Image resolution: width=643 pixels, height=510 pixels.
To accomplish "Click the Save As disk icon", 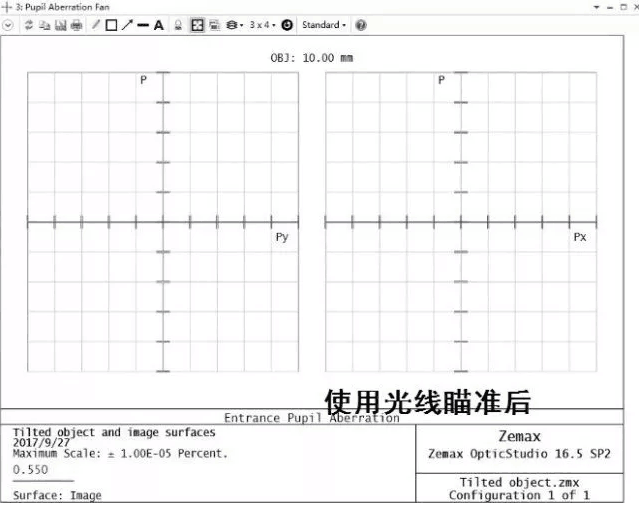I will pyautogui.click(x=60, y=25).
